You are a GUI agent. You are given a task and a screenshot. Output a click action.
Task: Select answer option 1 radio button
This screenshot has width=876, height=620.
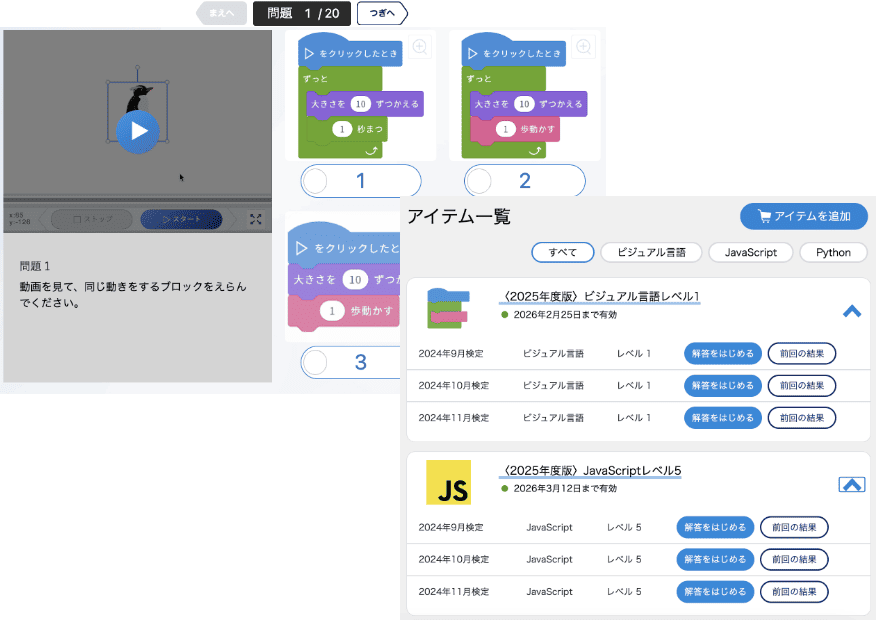click(315, 181)
